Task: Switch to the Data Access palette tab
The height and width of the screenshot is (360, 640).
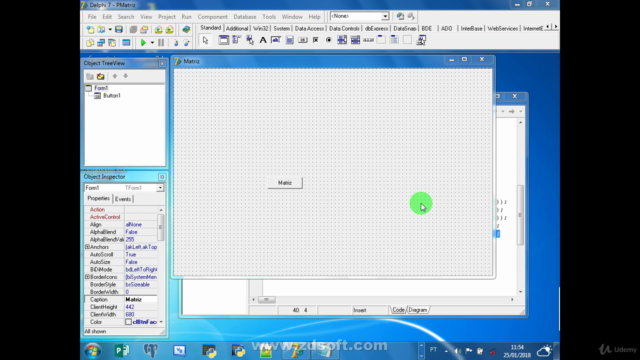Action: click(x=309, y=29)
